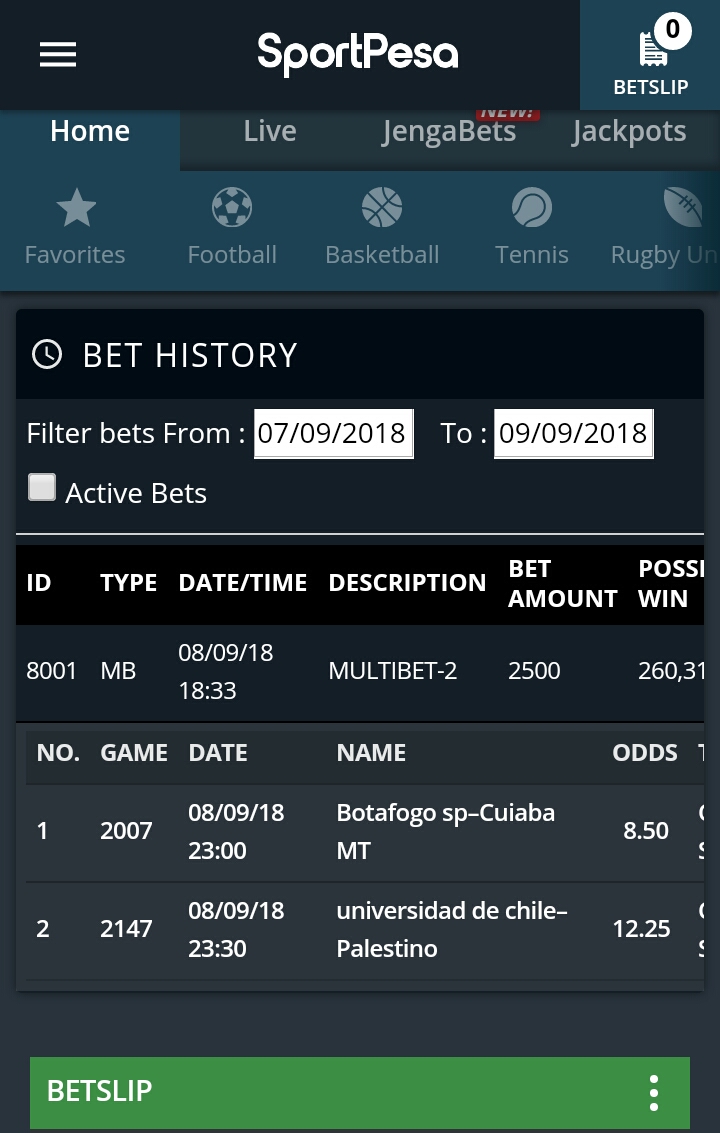This screenshot has height=1133, width=720.
Task: Open the JengaBets tab
Action: point(449,132)
